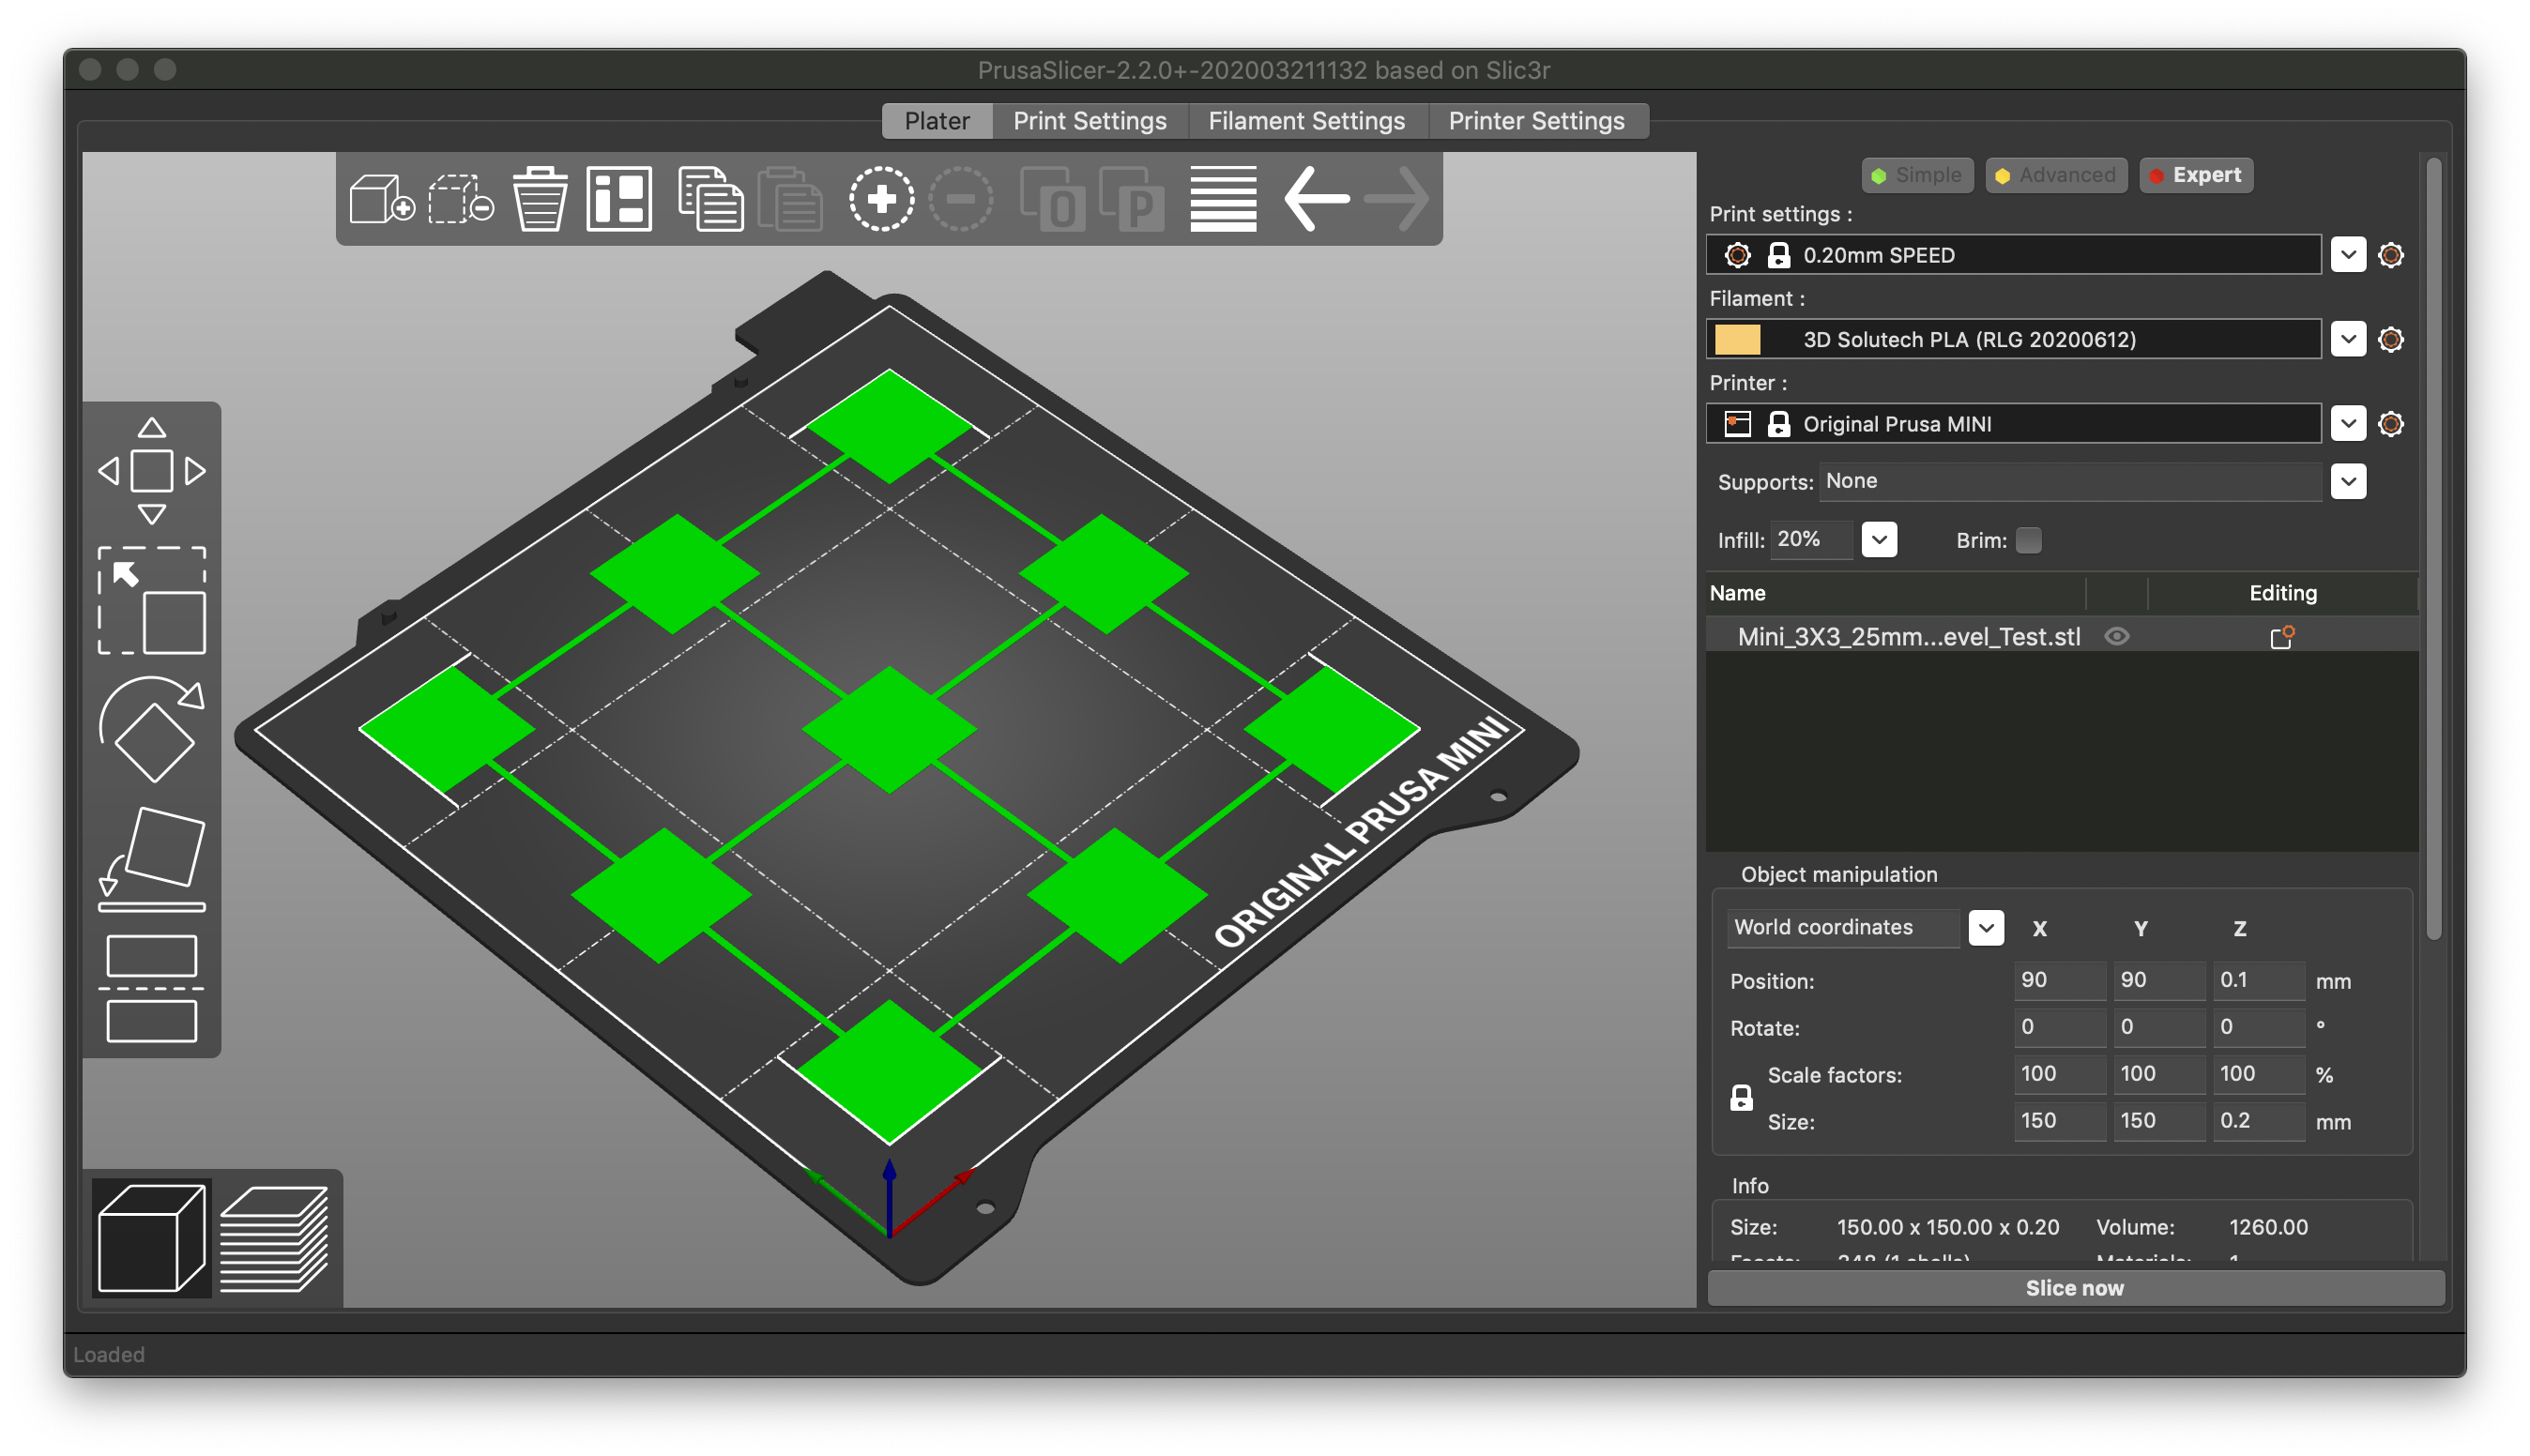Image resolution: width=2530 pixels, height=1456 pixels.
Task: Open the Plater tab
Action: [937, 121]
